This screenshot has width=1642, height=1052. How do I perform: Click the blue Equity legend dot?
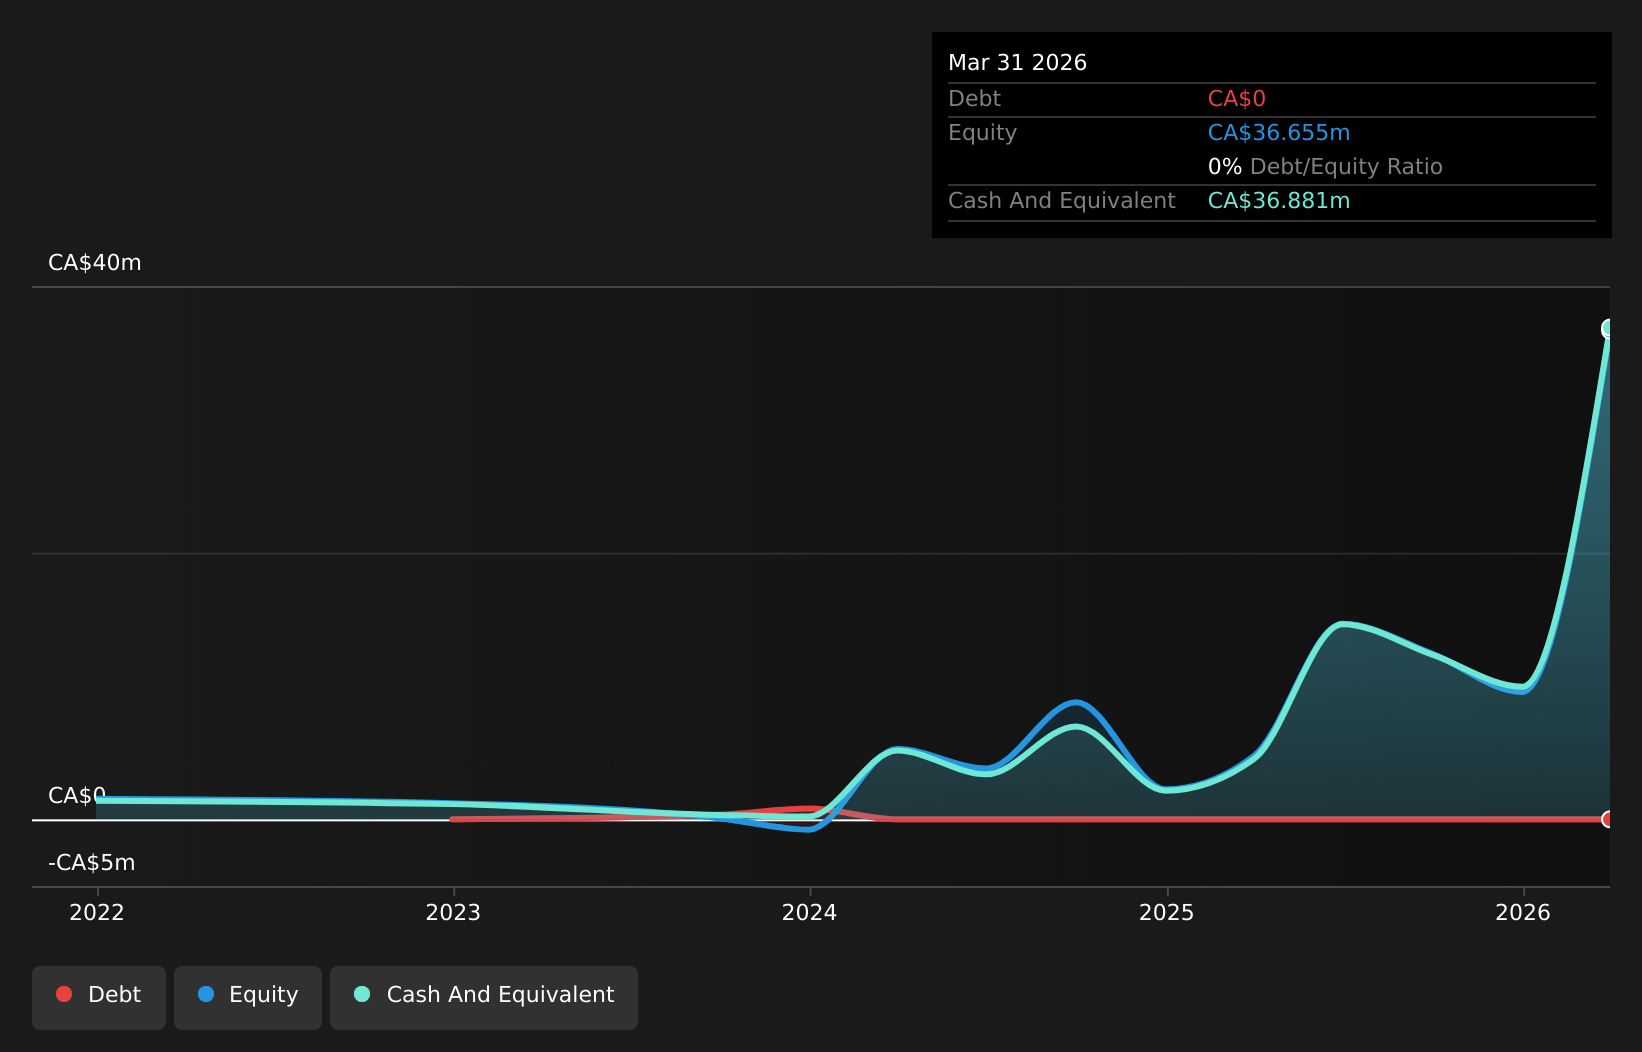(x=206, y=994)
